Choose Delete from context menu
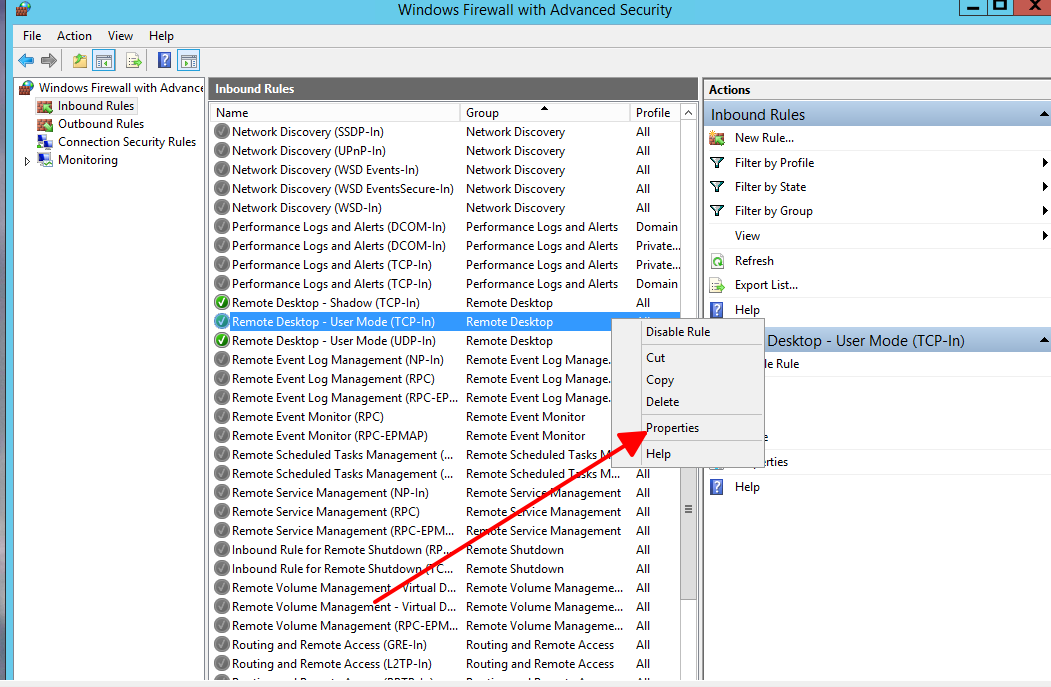The width and height of the screenshot is (1051, 687). [688, 402]
